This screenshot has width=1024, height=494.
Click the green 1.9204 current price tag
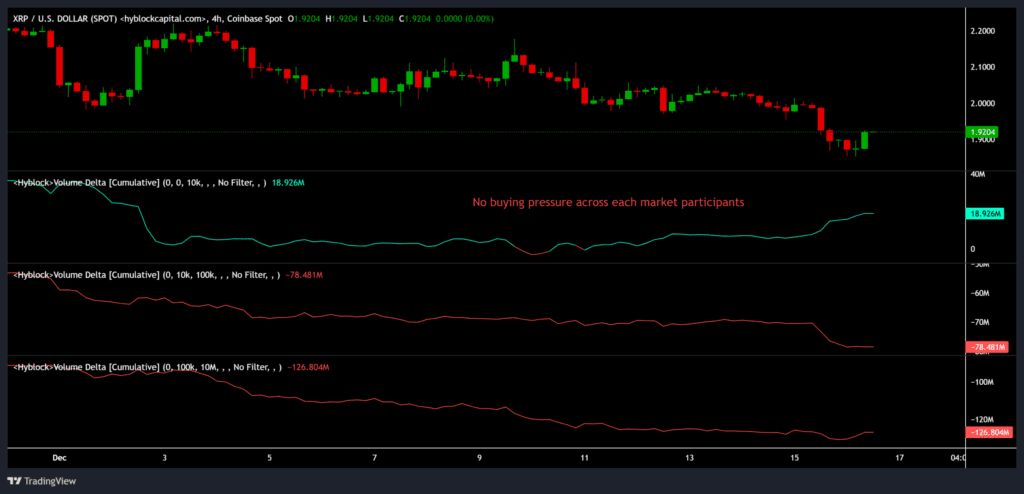(x=984, y=131)
